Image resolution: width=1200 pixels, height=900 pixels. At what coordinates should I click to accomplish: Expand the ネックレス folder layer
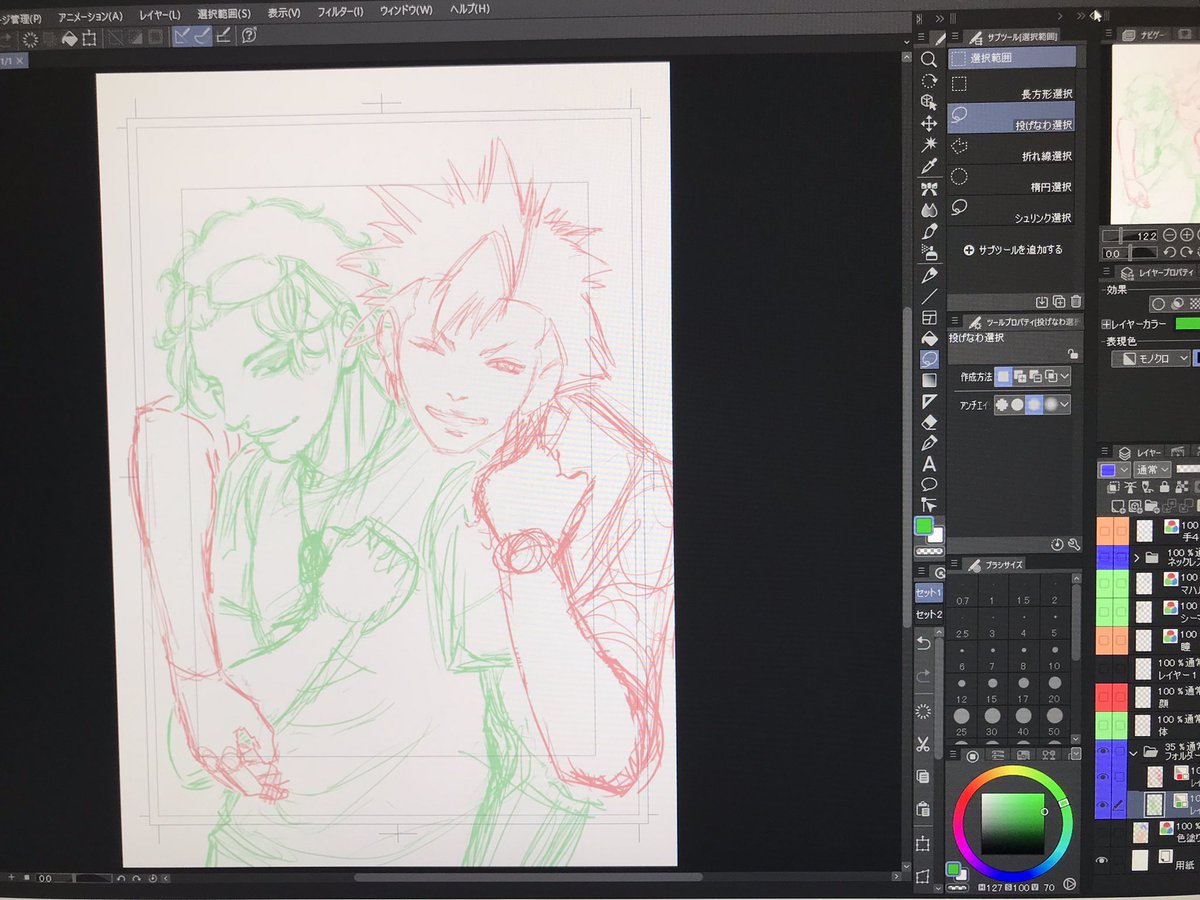(x=1137, y=556)
